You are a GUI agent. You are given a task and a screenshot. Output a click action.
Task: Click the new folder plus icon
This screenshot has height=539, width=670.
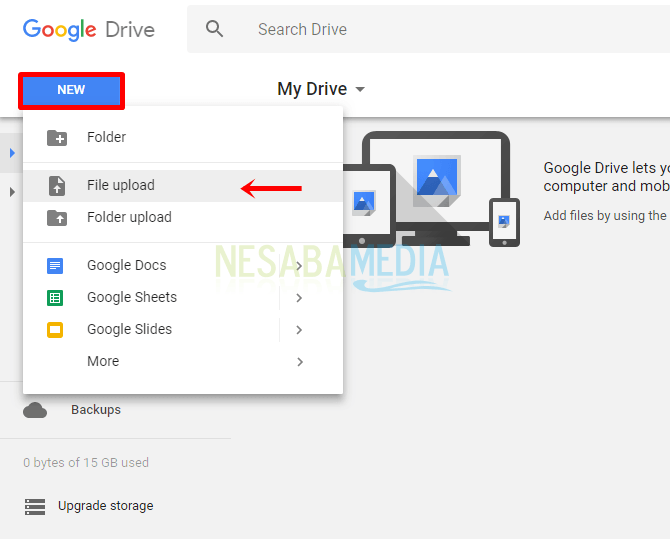(57, 138)
